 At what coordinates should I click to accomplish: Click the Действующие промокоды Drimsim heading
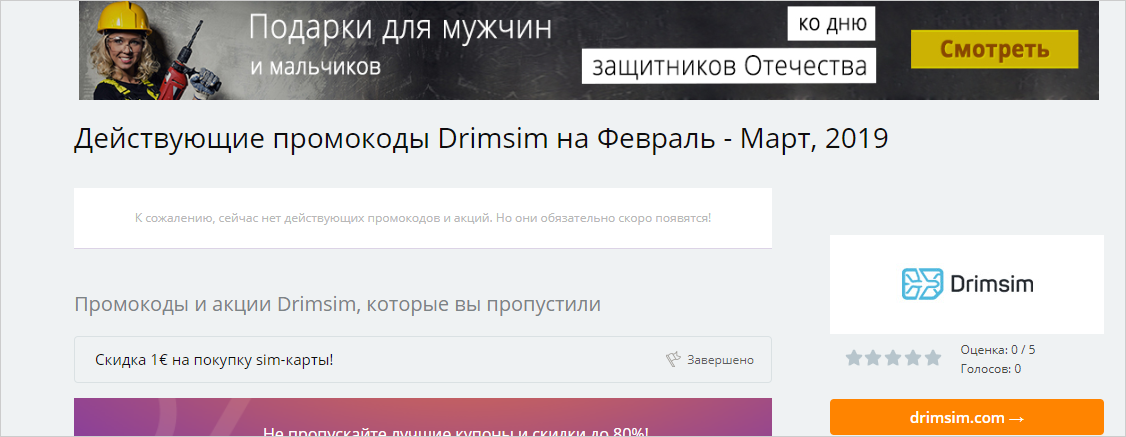(x=480, y=138)
